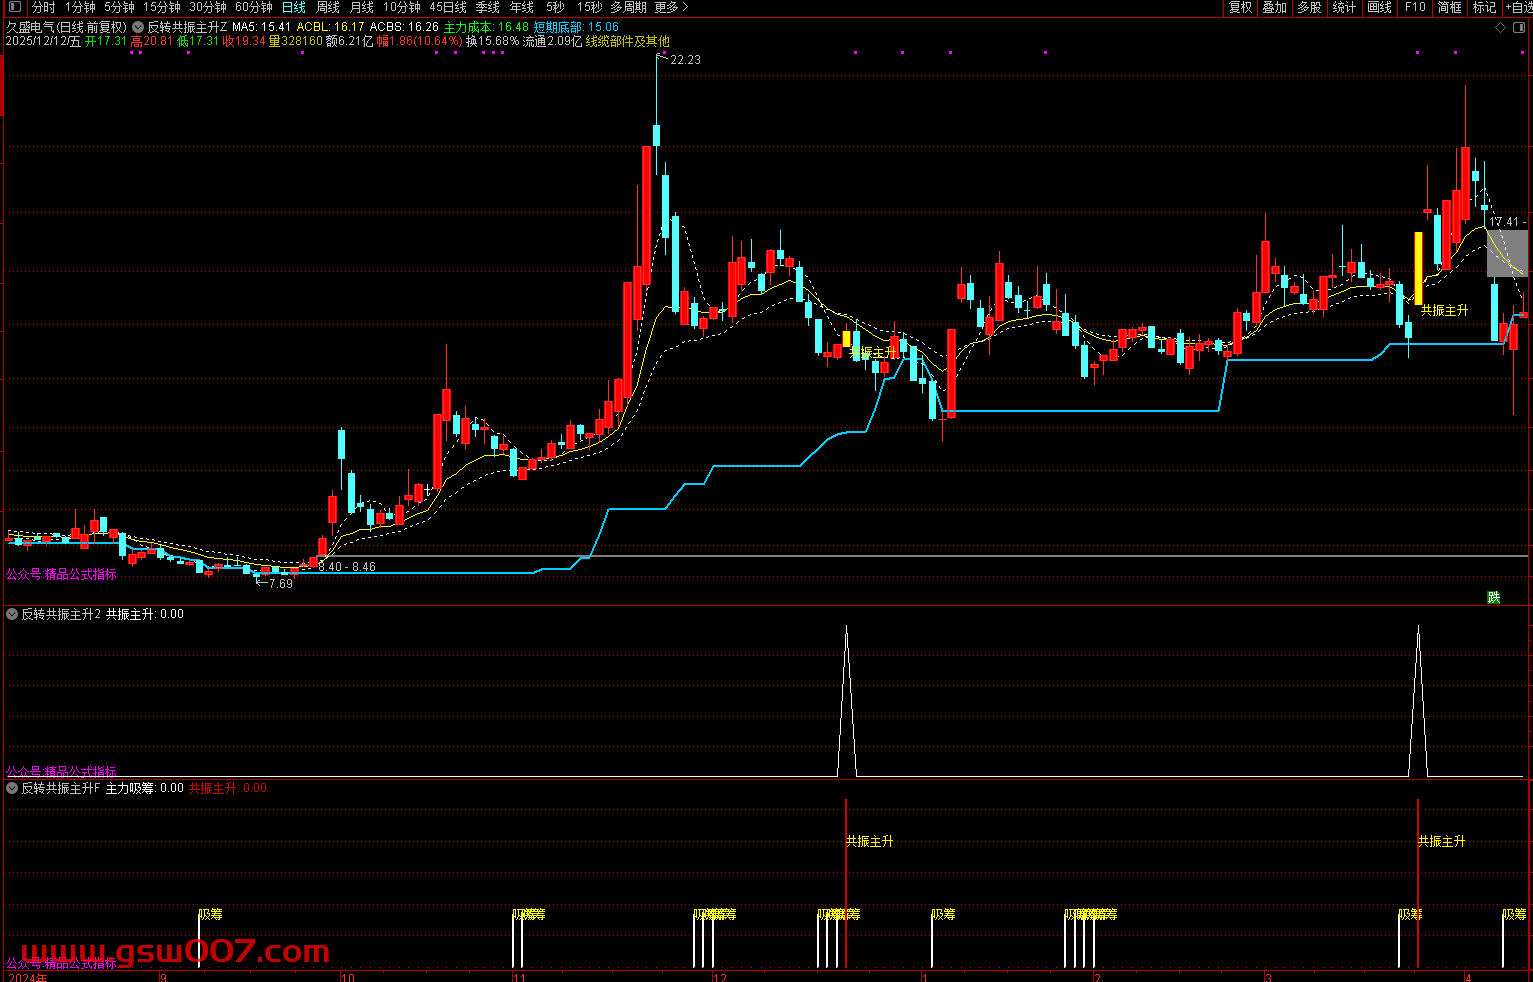The image size is (1533, 982).
Task: Switch to the 60分钟 period tab
Action: [x=253, y=7]
